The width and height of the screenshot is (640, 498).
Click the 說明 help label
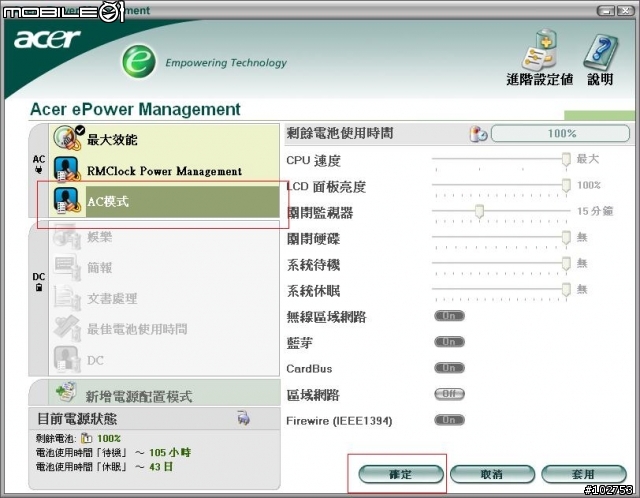[x=600, y=79]
